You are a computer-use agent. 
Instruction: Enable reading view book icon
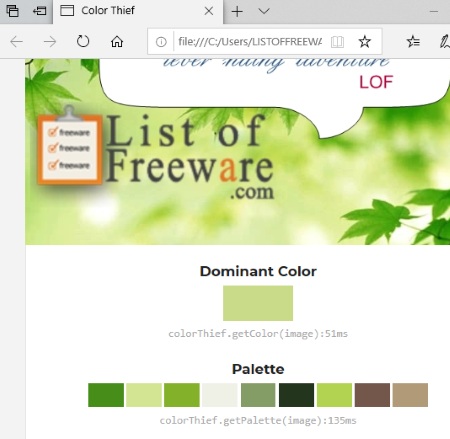tap(337, 42)
